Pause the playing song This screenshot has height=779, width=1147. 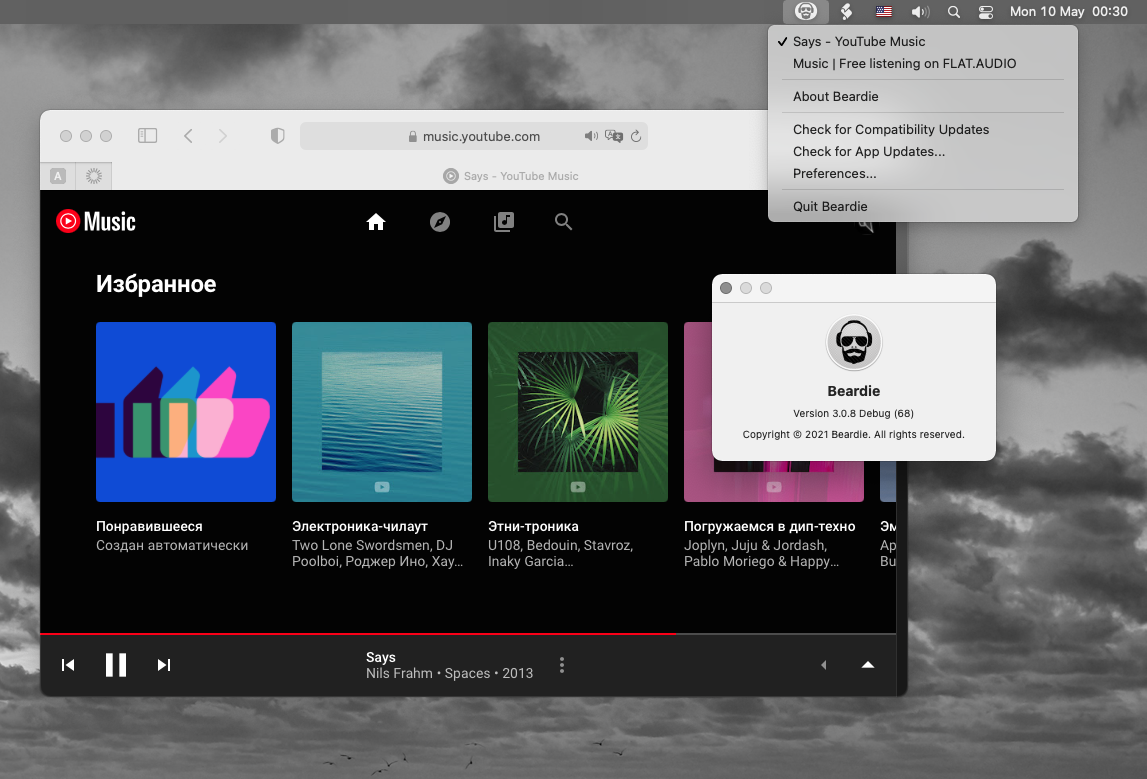click(116, 665)
